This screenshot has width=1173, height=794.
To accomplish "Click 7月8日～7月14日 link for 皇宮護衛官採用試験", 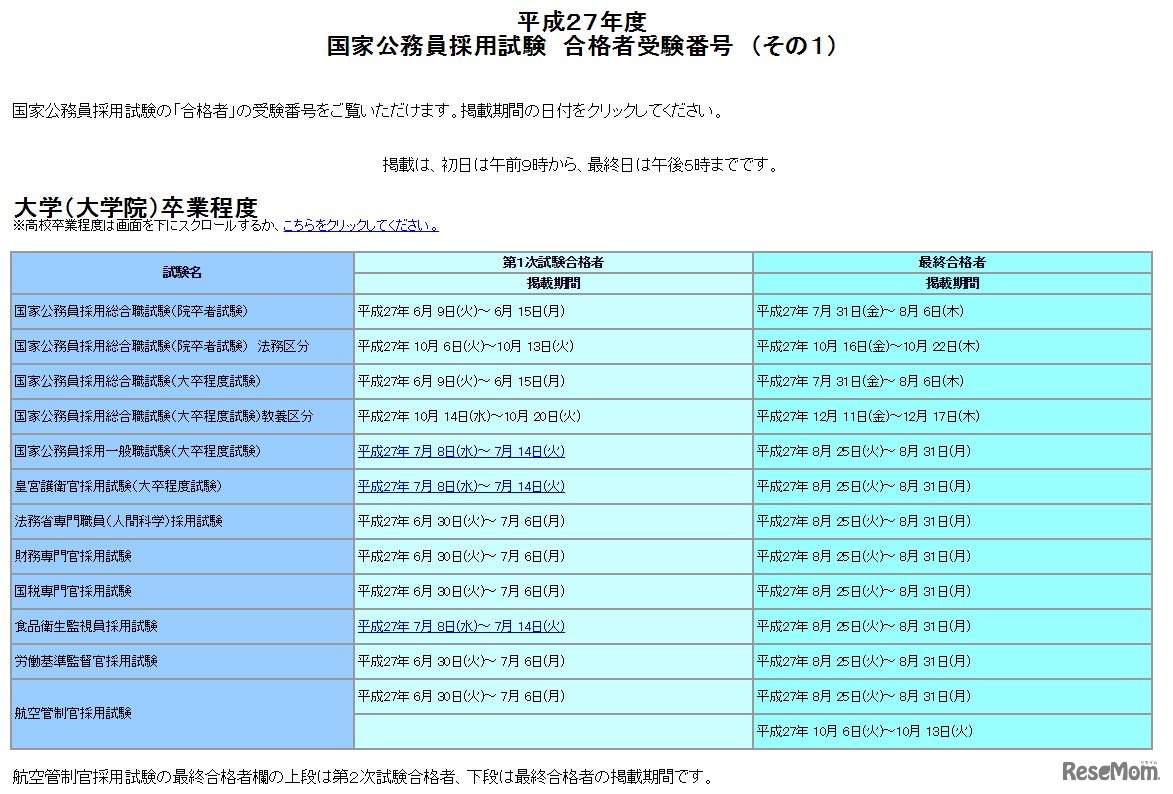I will tap(459, 486).
